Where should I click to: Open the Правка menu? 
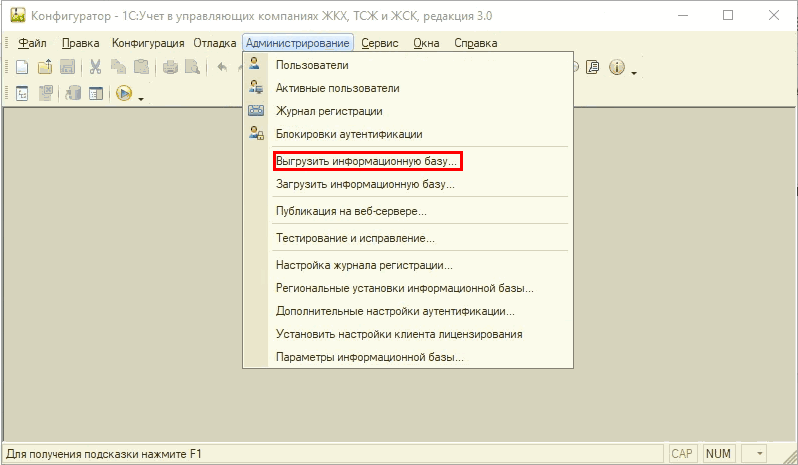(x=80, y=43)
